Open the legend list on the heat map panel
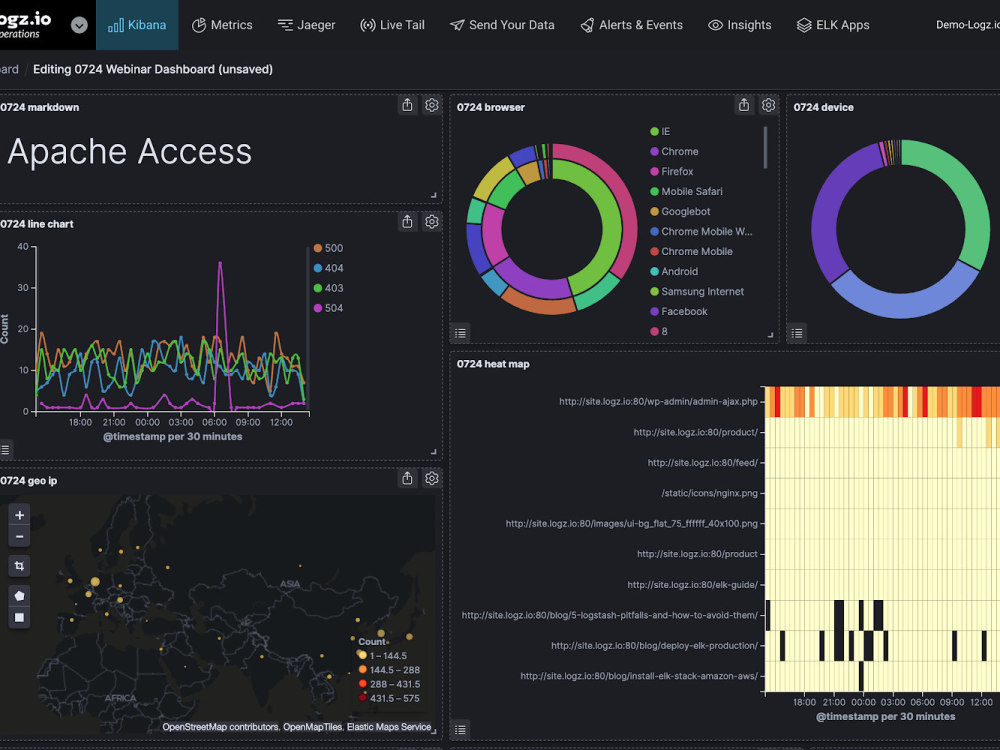1000x750 pixels. click(460, 730)
